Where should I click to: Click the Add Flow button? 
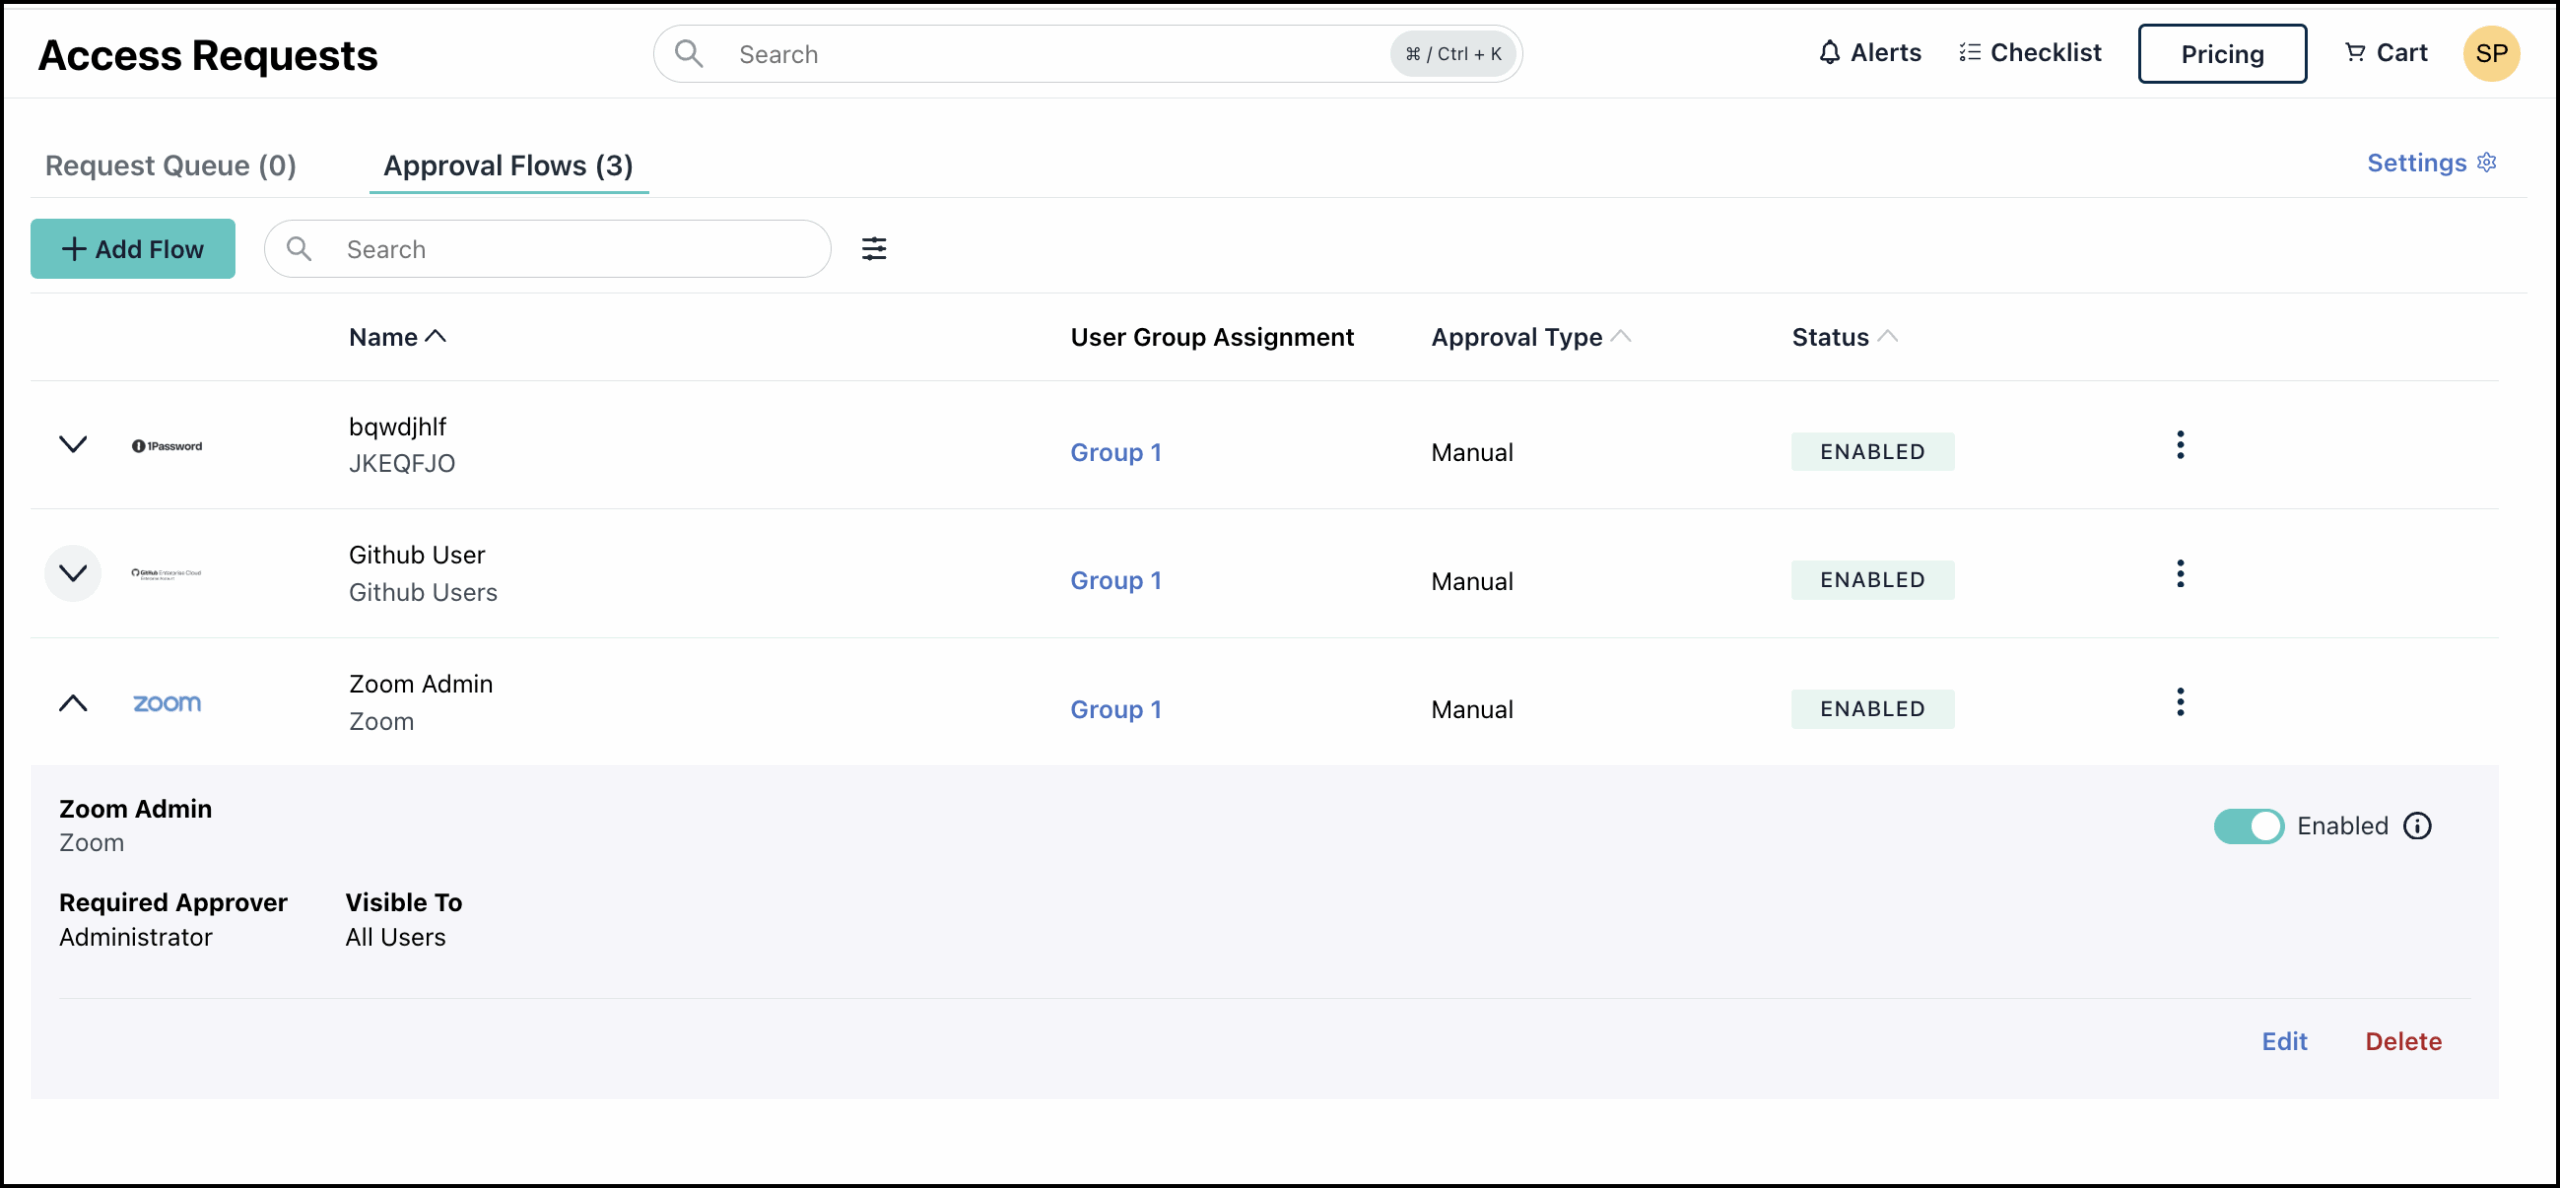pyautogui.click(x=132, y=248)
